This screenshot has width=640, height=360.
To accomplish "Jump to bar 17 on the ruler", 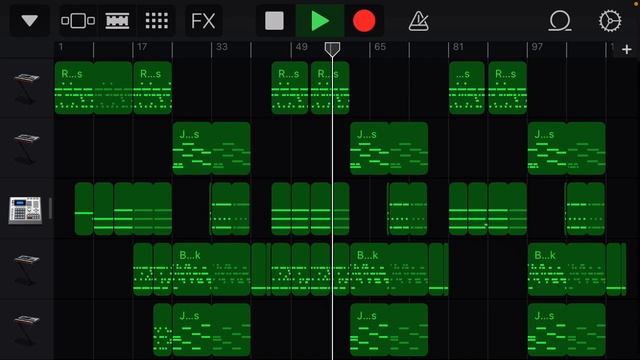I will pos(142,47).
